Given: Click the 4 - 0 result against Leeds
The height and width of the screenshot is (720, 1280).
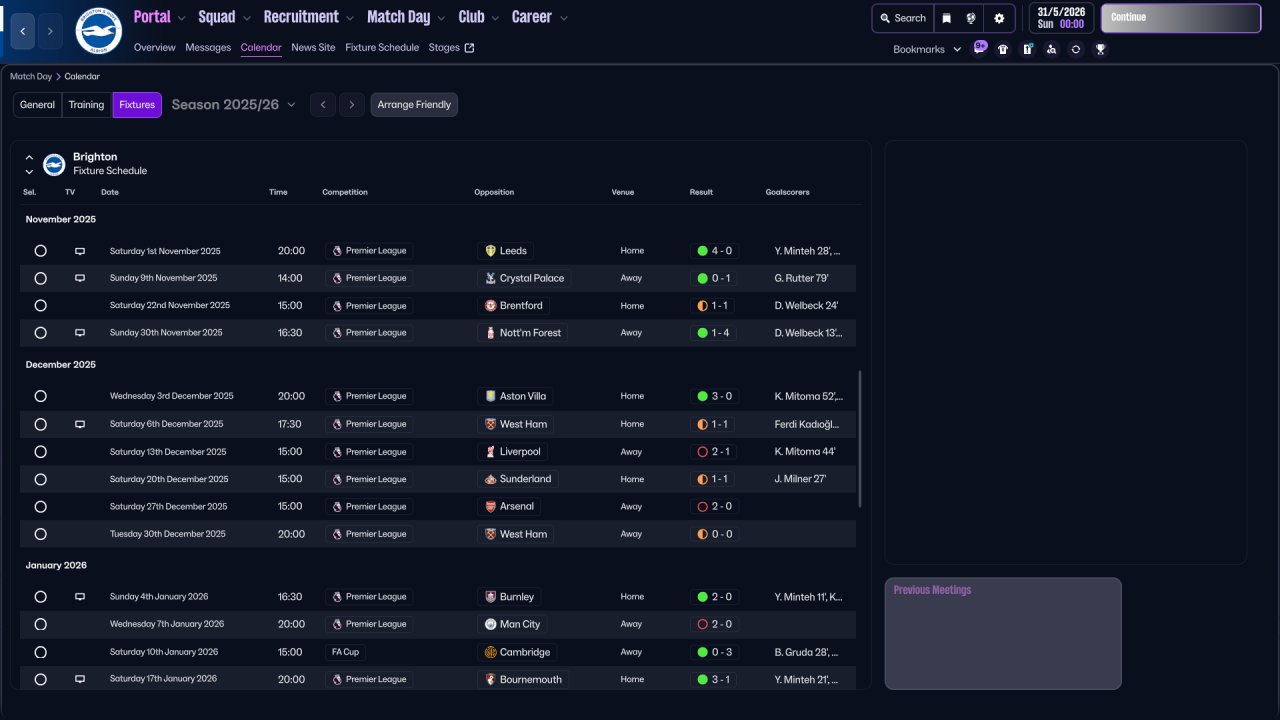Looking at the screenshot, I should pos(714,251).
